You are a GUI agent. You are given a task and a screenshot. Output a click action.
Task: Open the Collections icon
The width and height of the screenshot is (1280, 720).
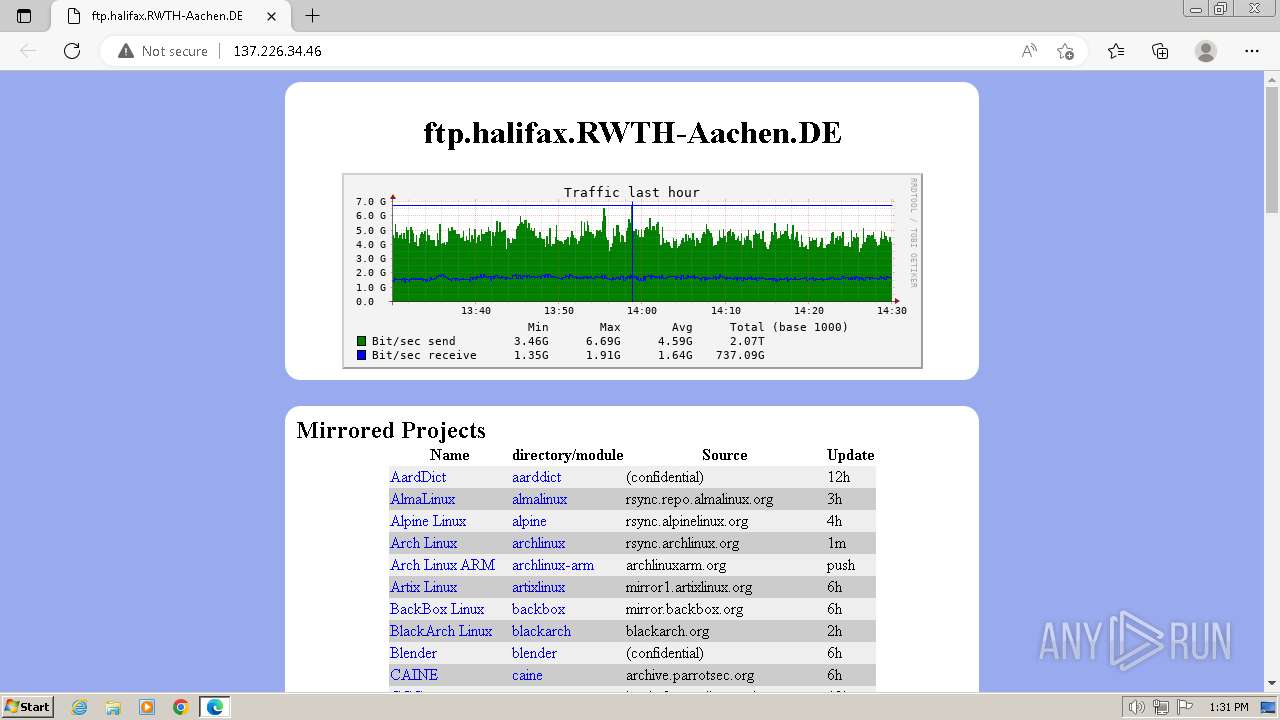tap(1160, 51)
